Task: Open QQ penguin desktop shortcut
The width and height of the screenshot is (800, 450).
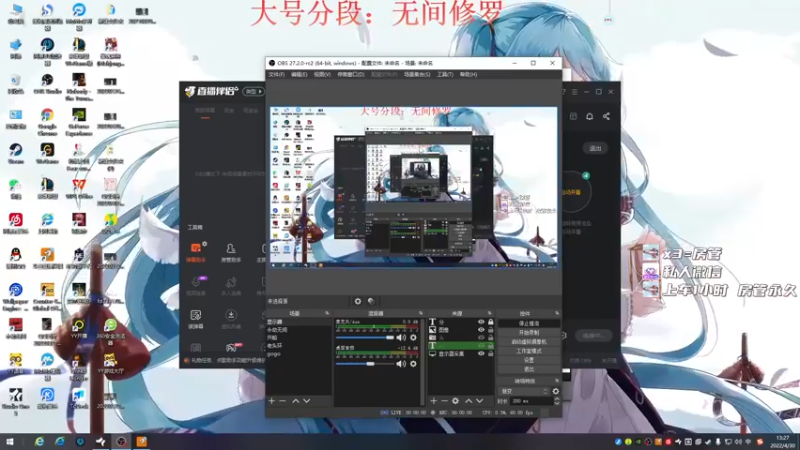Action: [16, 258]
